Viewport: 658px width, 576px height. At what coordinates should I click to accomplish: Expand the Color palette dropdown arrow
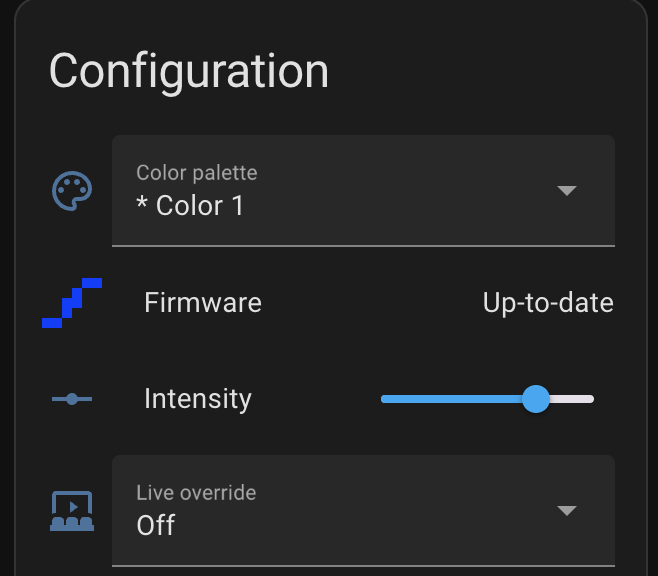click(x=567, y=190)
